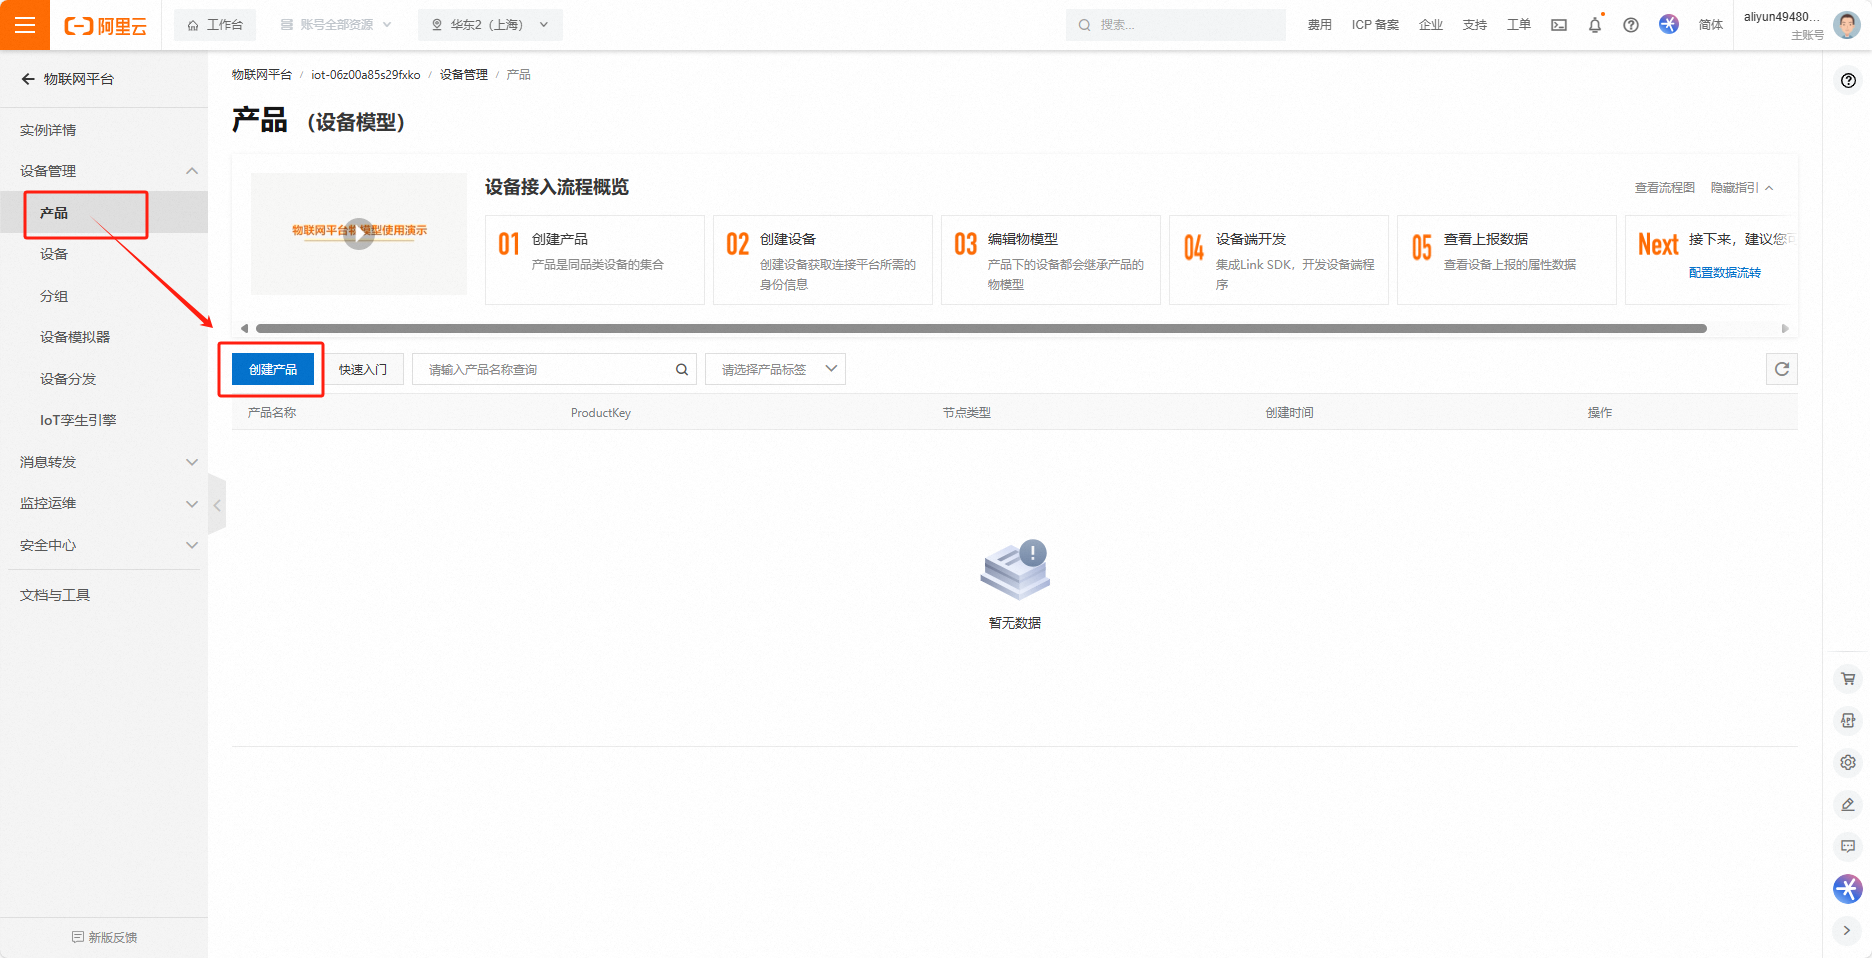Click the search magnifier in product name field
The width and height of the screenshot is (1872, 958).
(x=682, y=369)
